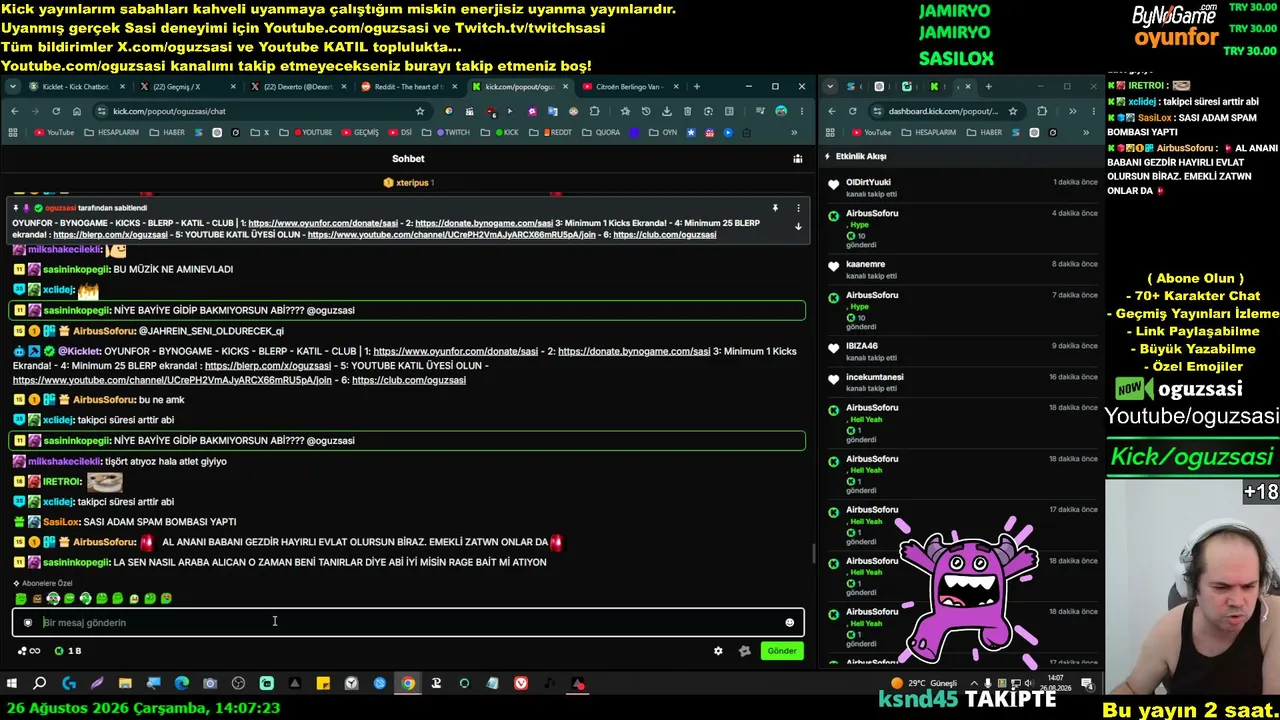Open the Kicks balance indicator showing 1 B
This screenshot has height=720, width=1280.
(x=68, y=651)
